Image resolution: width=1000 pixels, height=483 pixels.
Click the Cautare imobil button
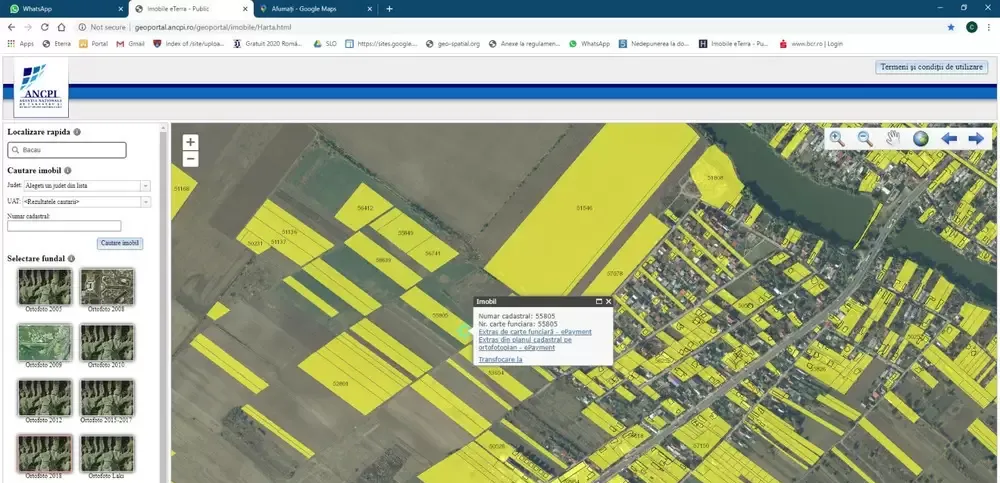point(119,243)
